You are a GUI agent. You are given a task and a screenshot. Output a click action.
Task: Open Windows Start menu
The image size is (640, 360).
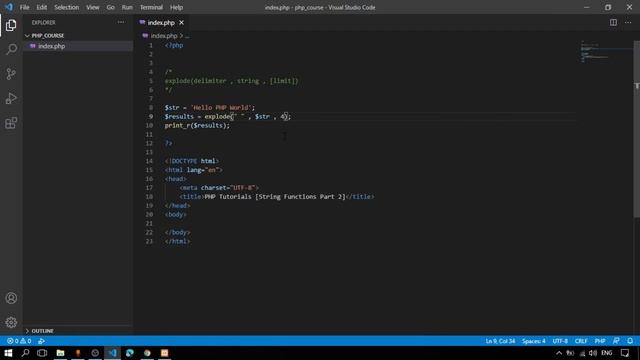pyautogui.click(x=8, y=353)
